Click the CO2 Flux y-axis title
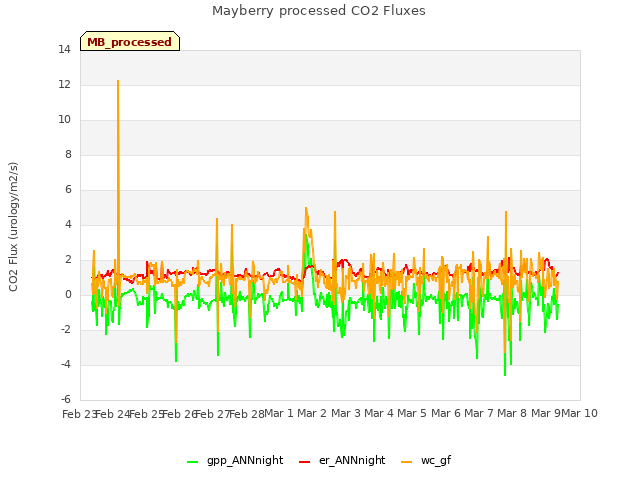The width and height of the screenshot is (640, 480). (x=13, y=227)
